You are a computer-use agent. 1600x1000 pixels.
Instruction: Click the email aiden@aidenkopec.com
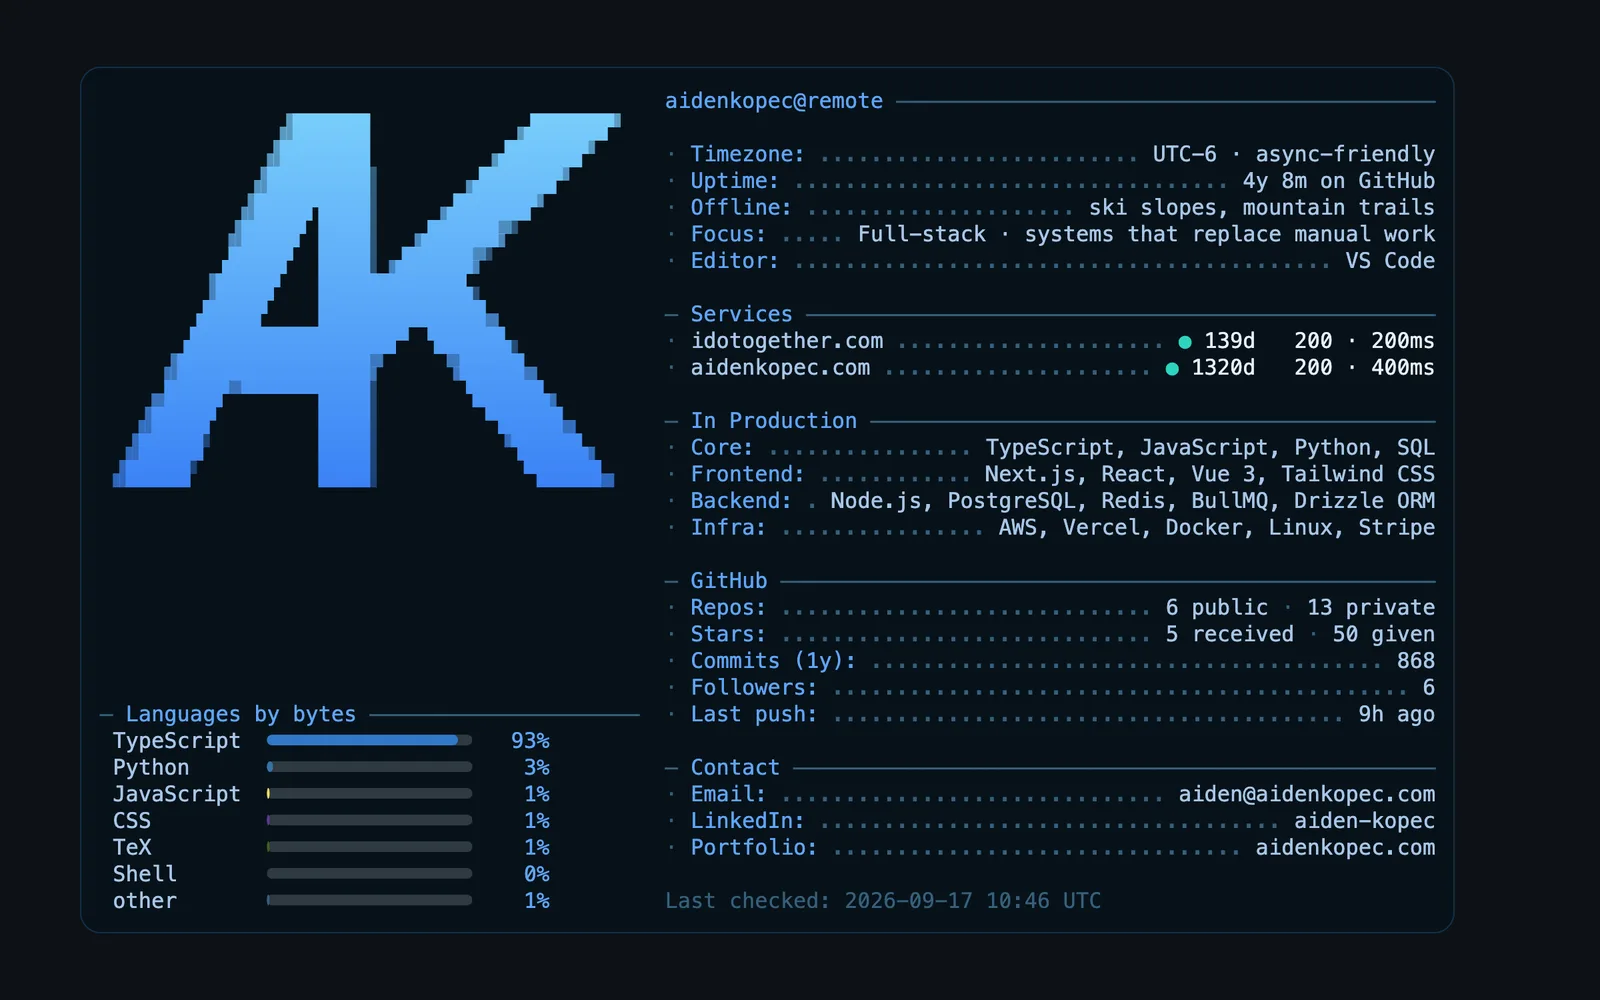(1306, 794)
